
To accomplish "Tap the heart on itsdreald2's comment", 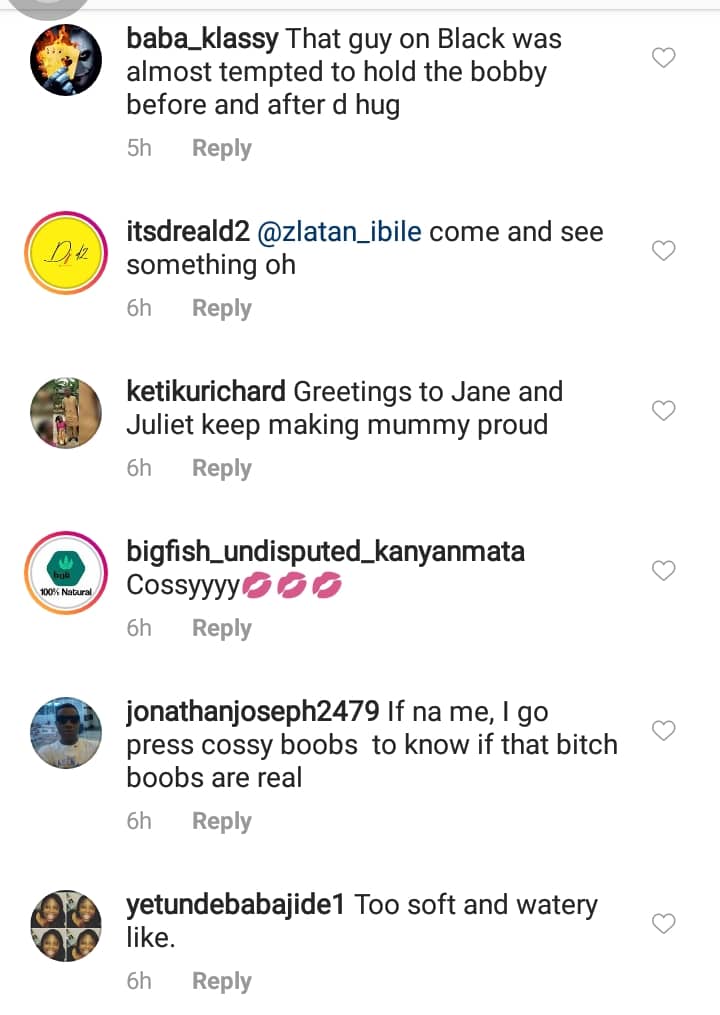I will 664,250.
